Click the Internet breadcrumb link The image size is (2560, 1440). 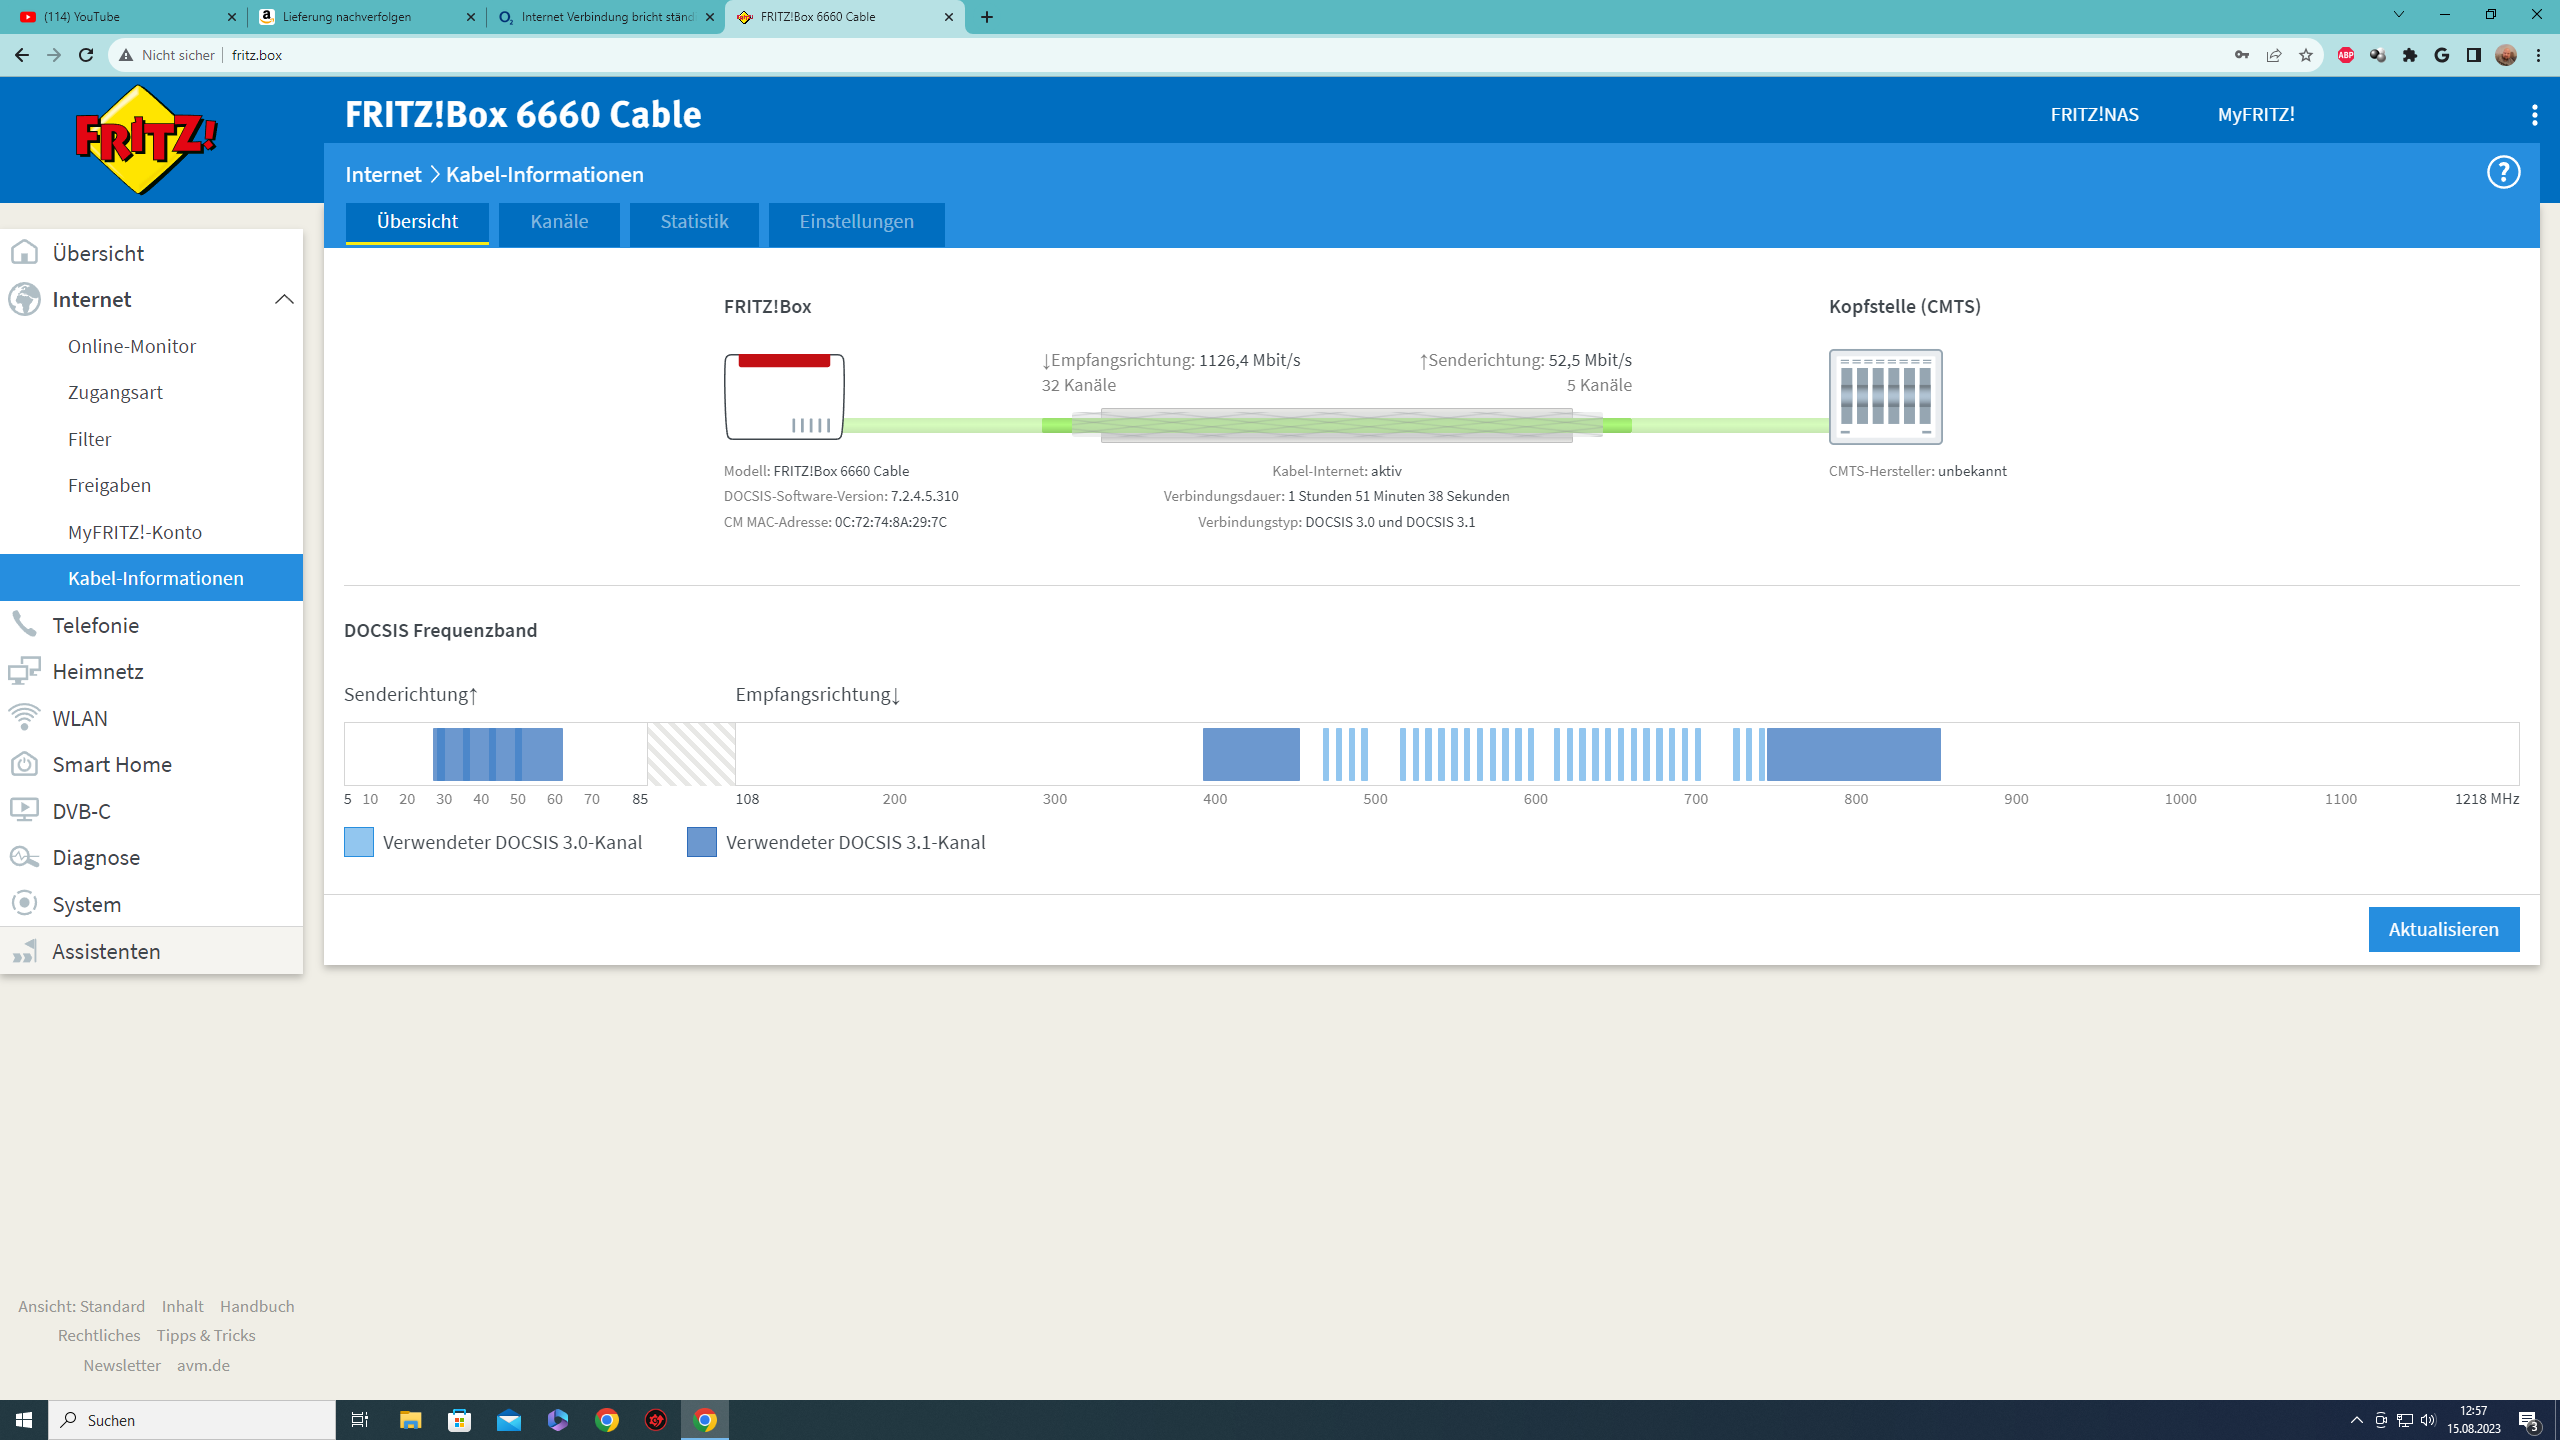point(383,174)
